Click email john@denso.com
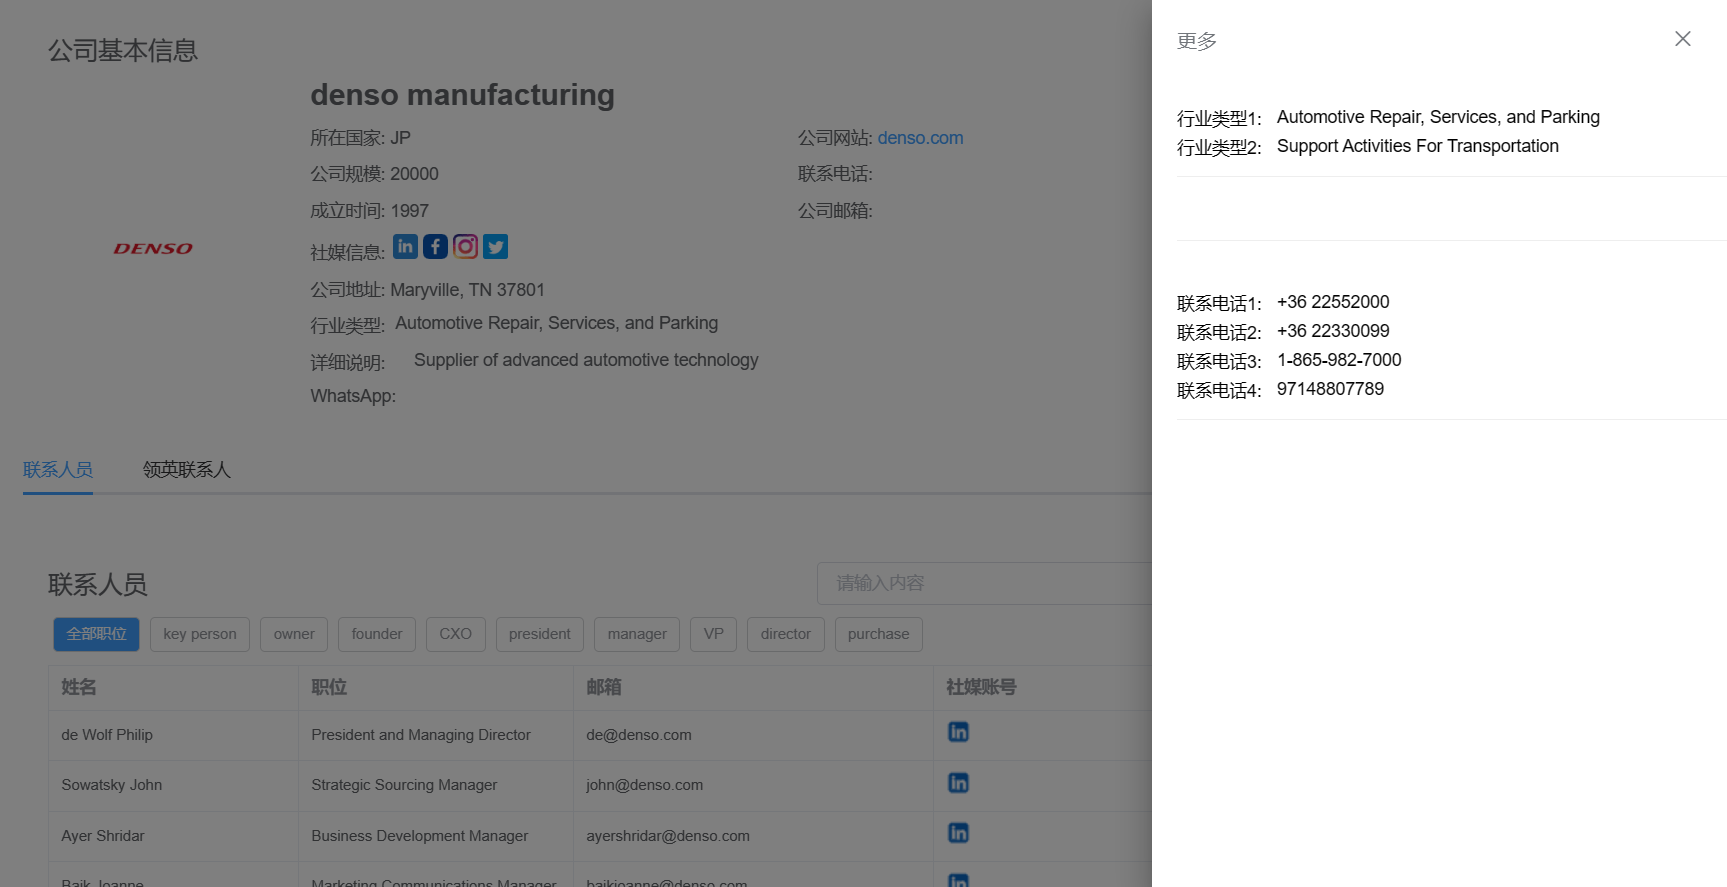The height and width of the screenshot is (887, 1727). pyautogui.click(x=645, y=785)
